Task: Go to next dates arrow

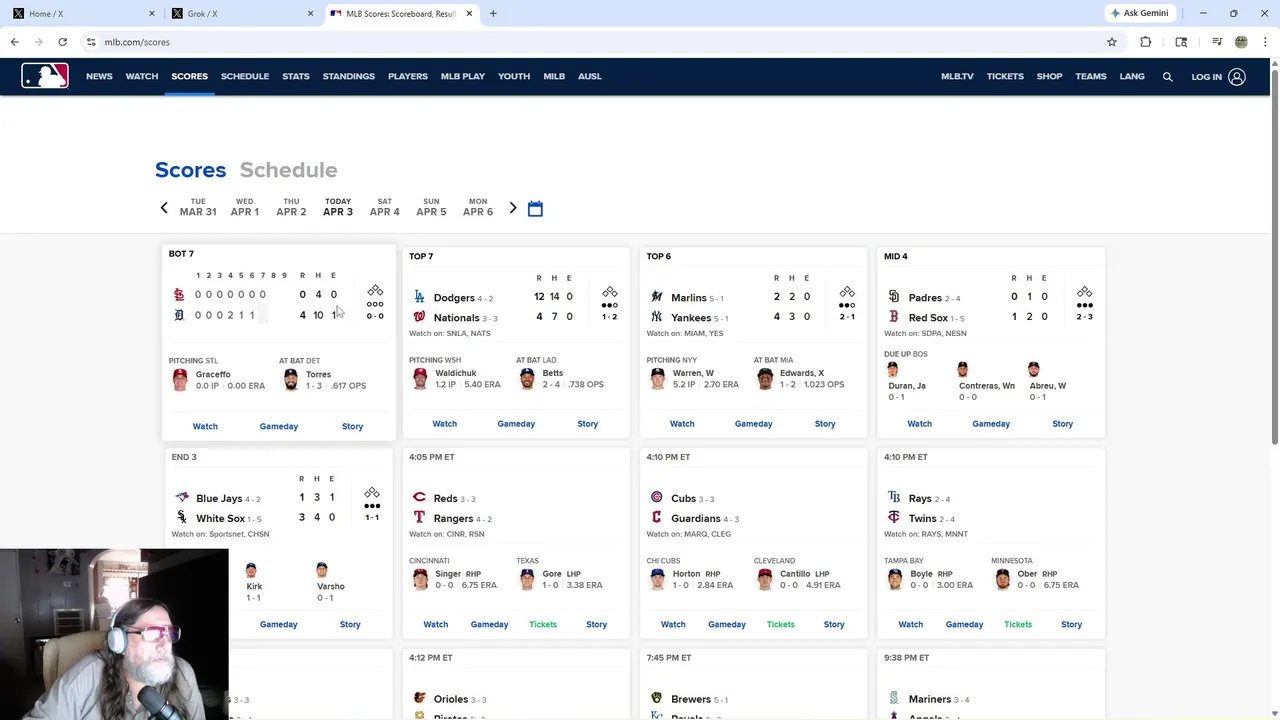Action: pos(513,208)
